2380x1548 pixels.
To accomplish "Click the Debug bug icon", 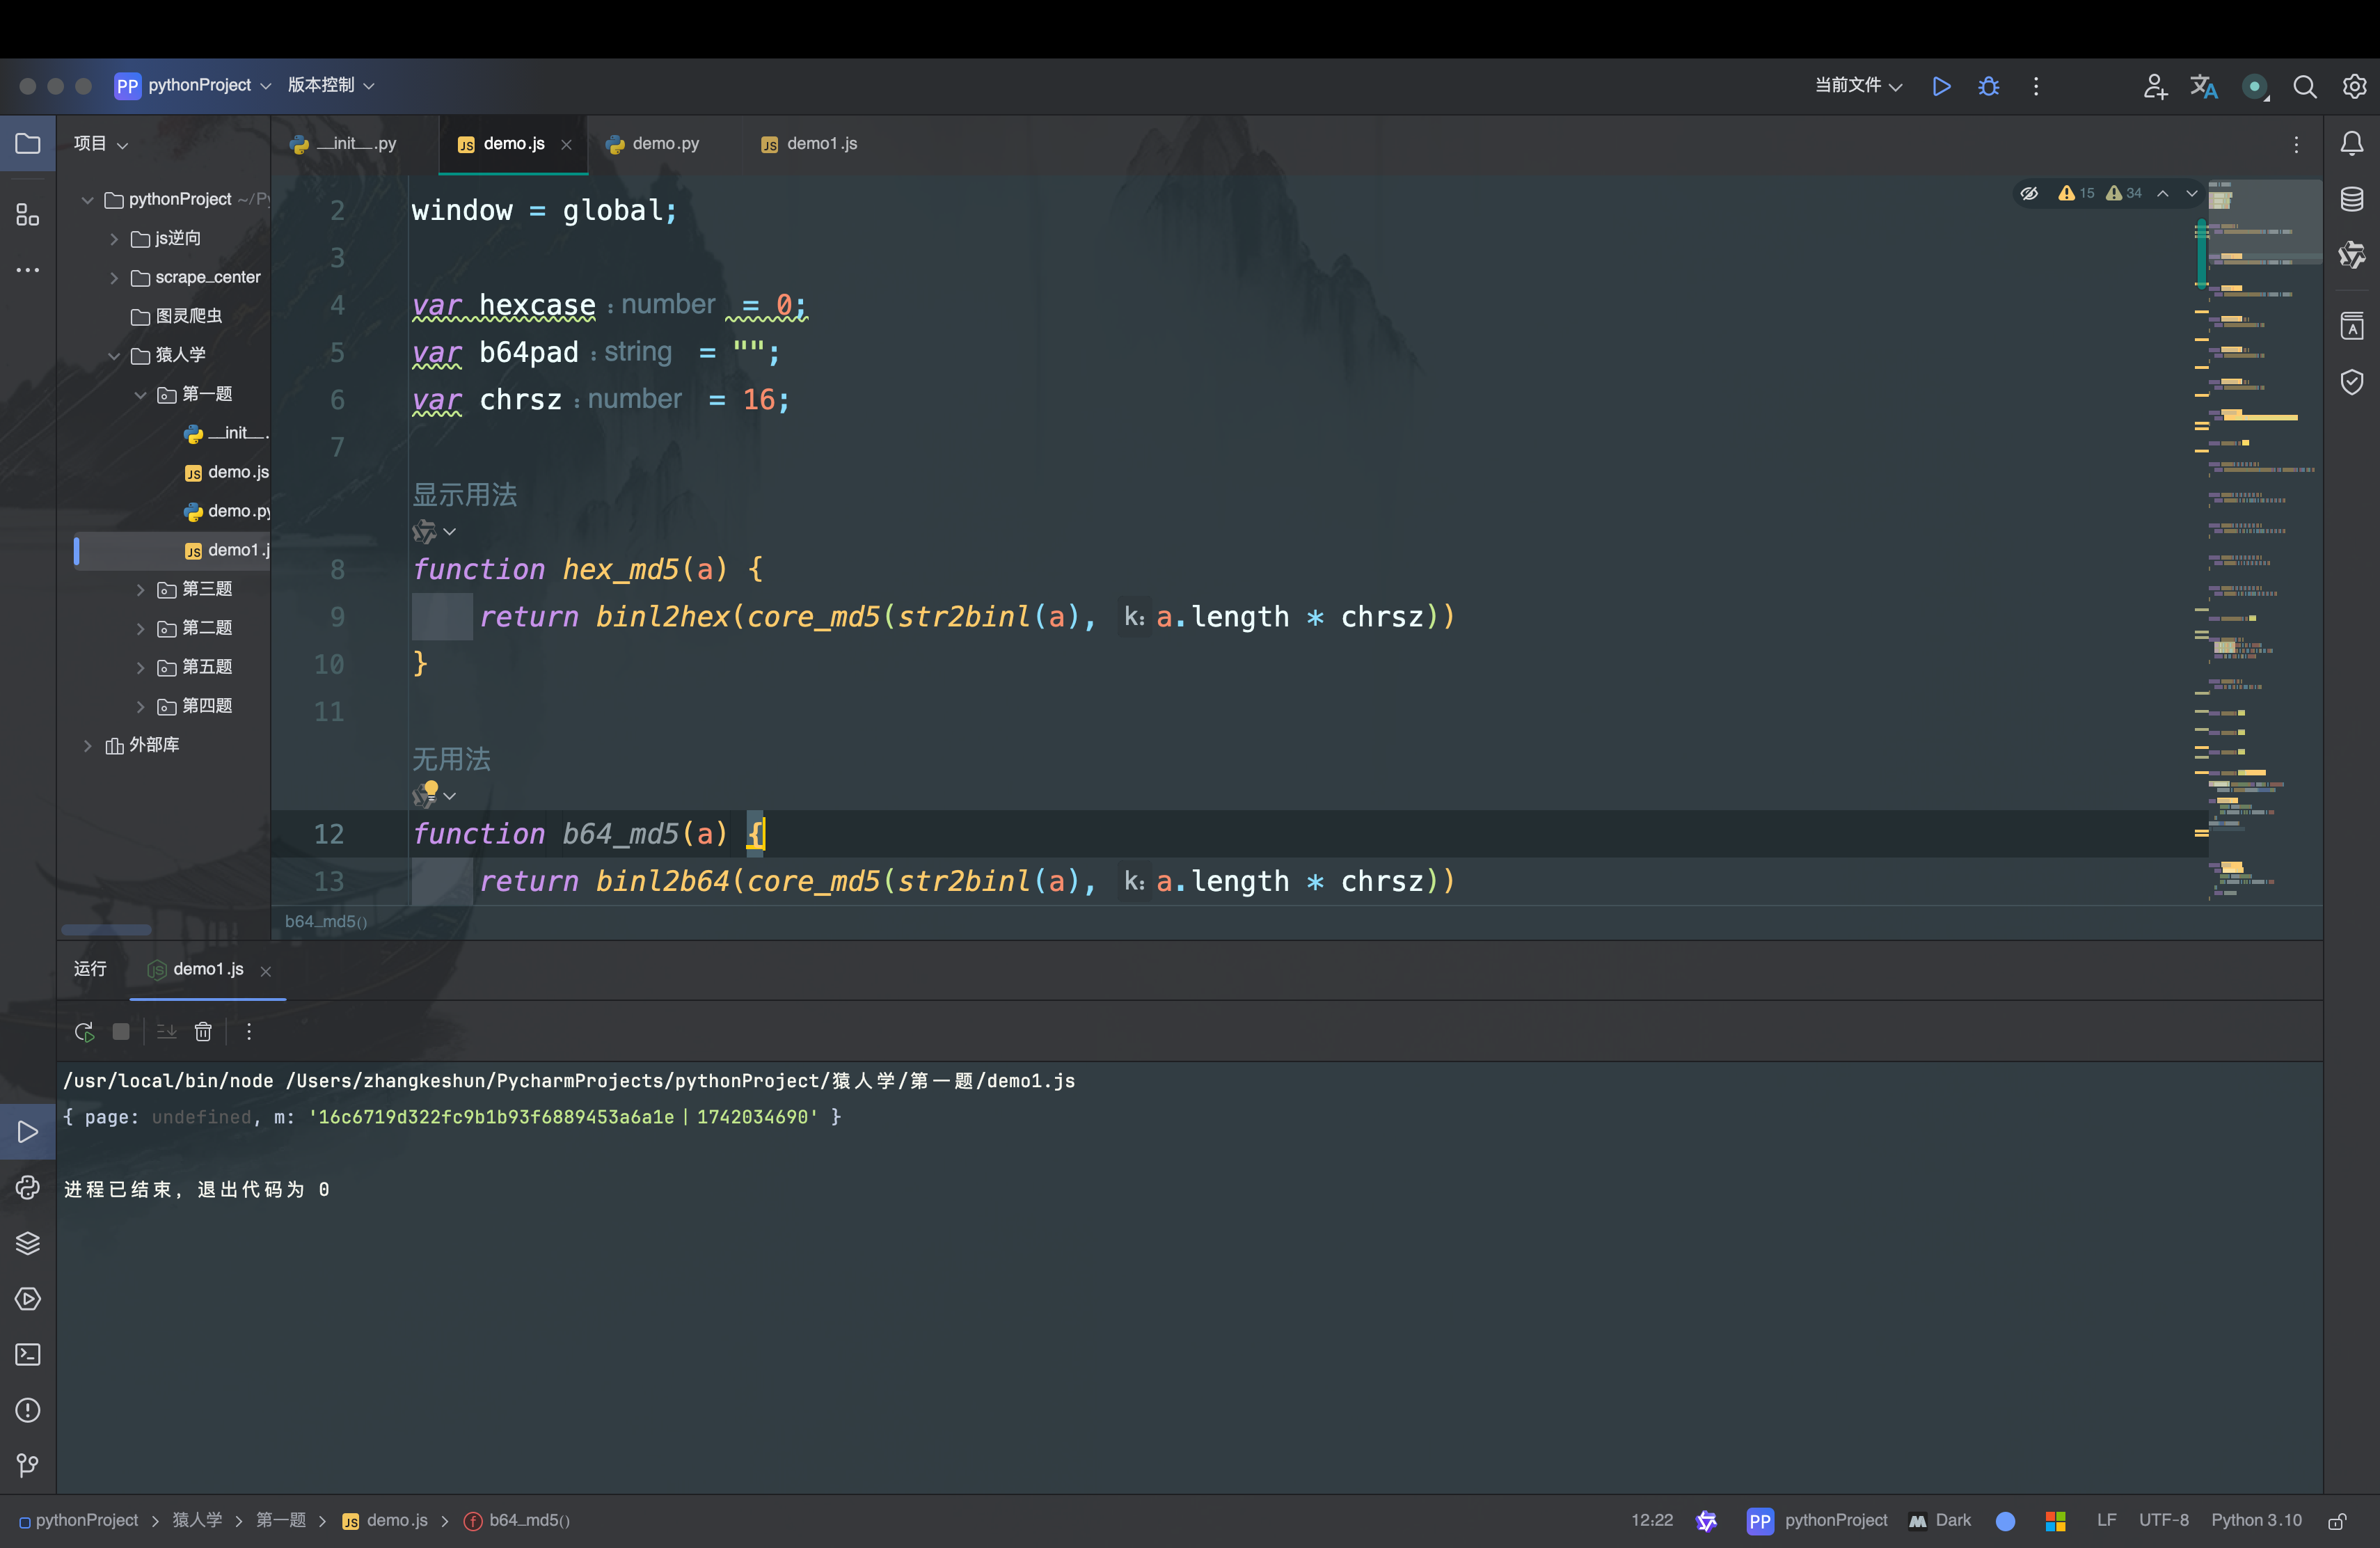I will click(1988, 86).
